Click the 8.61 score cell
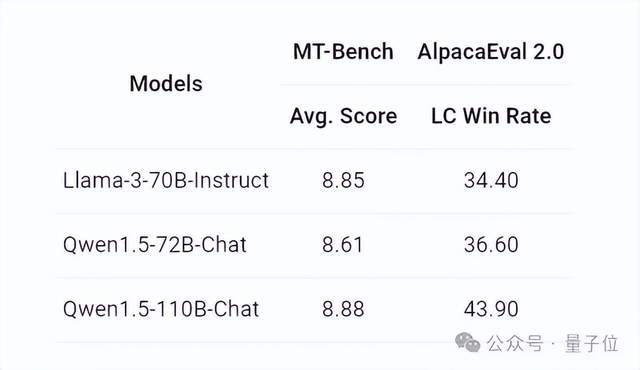This screenshot has width=640, height=370. 342,245
